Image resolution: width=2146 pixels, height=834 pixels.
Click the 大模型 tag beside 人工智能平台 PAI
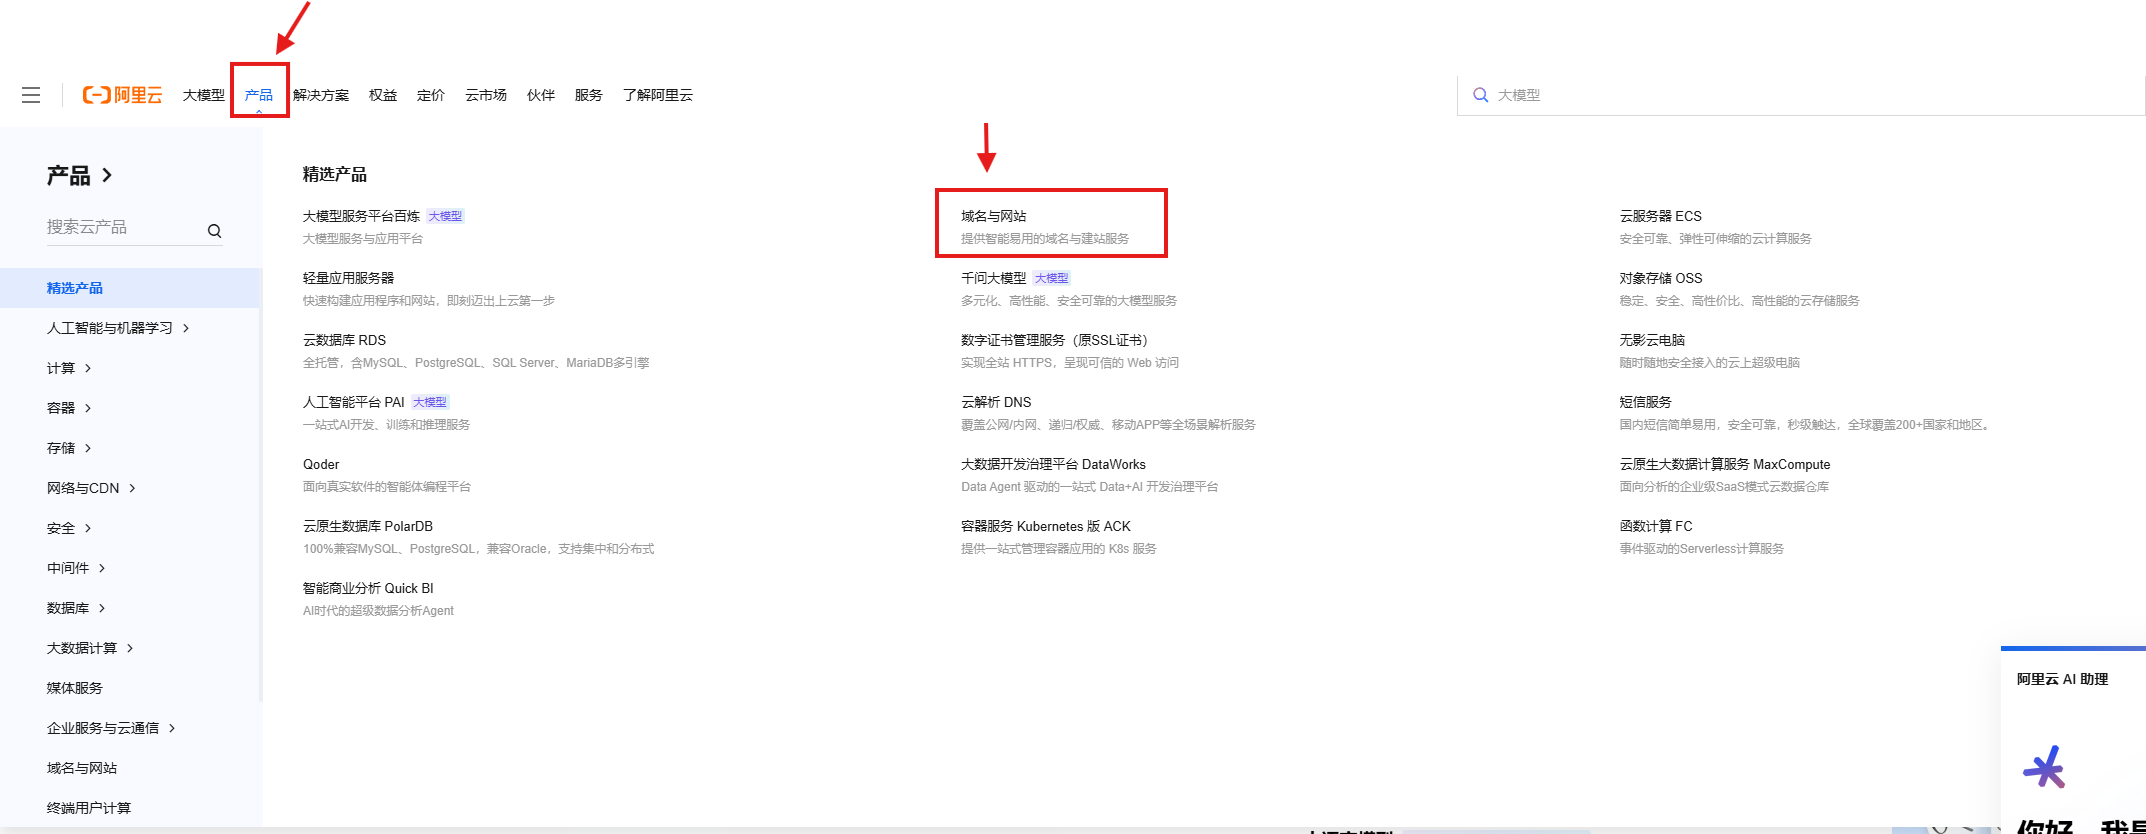pyautogui.click(x=430, y=402)
